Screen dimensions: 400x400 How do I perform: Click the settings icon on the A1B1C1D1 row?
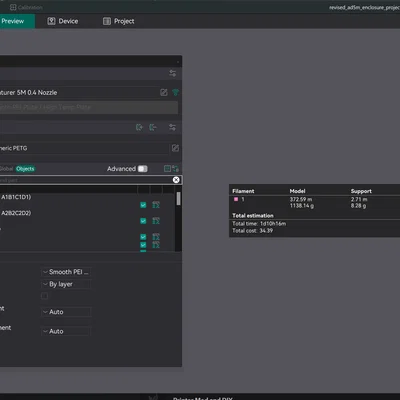point(156,205)
